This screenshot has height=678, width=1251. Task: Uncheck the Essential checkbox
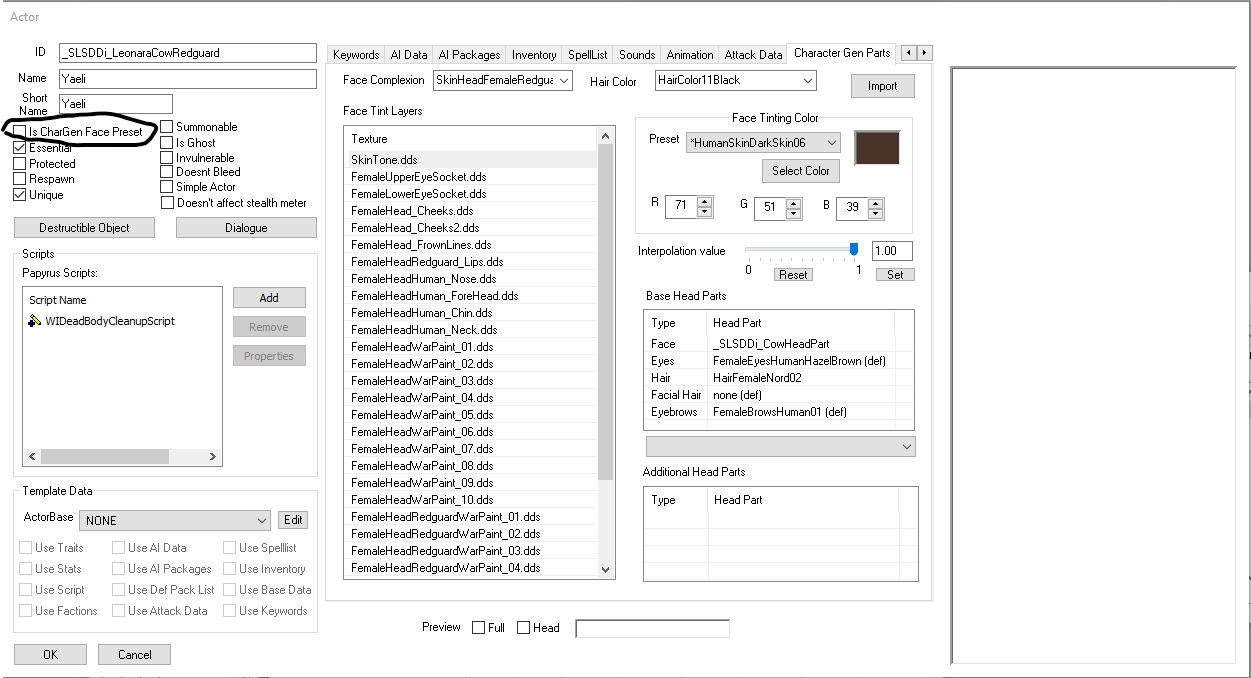[20, 148]
